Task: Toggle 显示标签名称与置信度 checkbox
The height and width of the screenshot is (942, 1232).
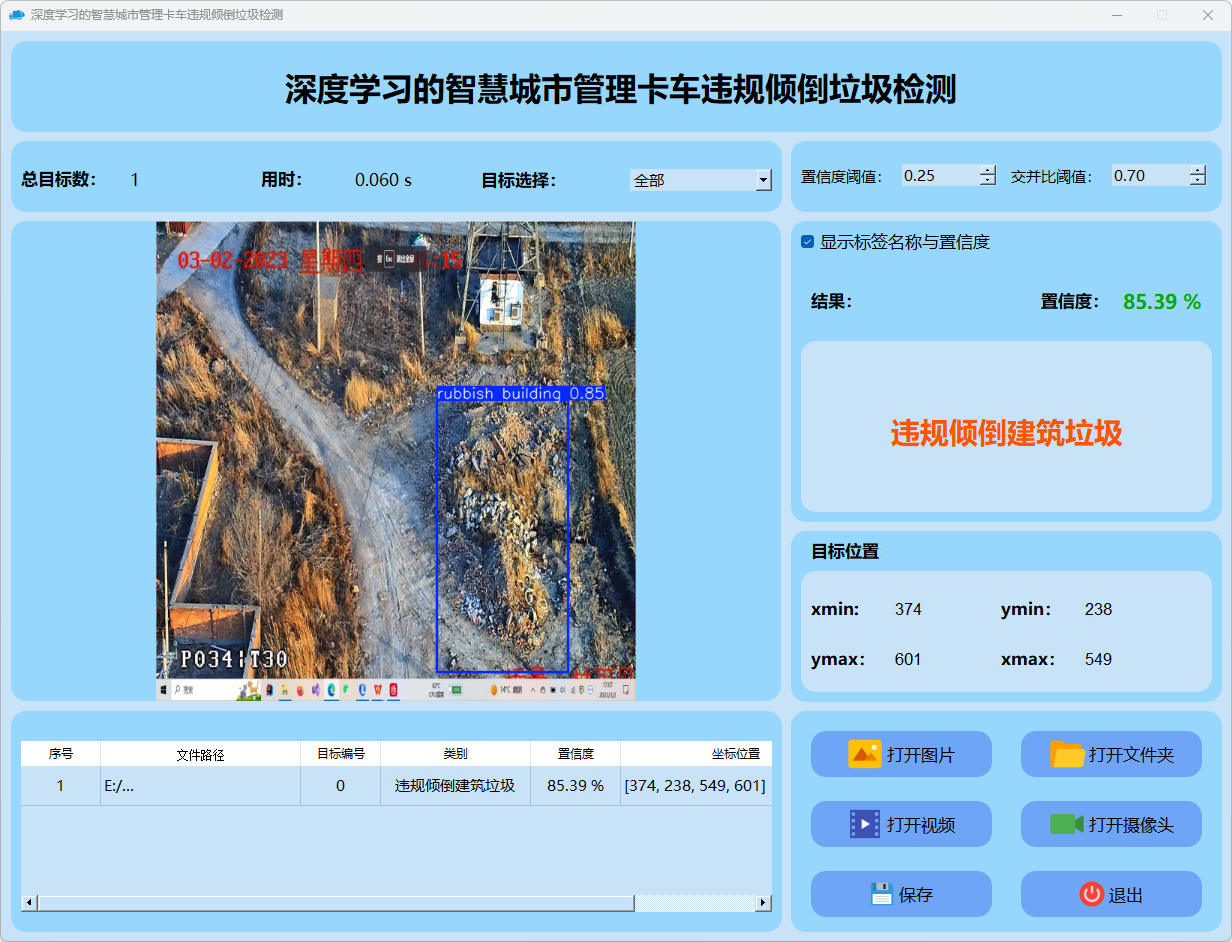Action: click(808, 242)
